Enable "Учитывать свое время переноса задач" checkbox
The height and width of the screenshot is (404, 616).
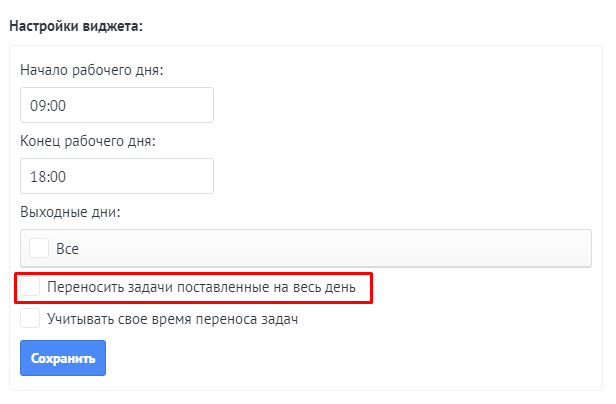tap(30, 318)
